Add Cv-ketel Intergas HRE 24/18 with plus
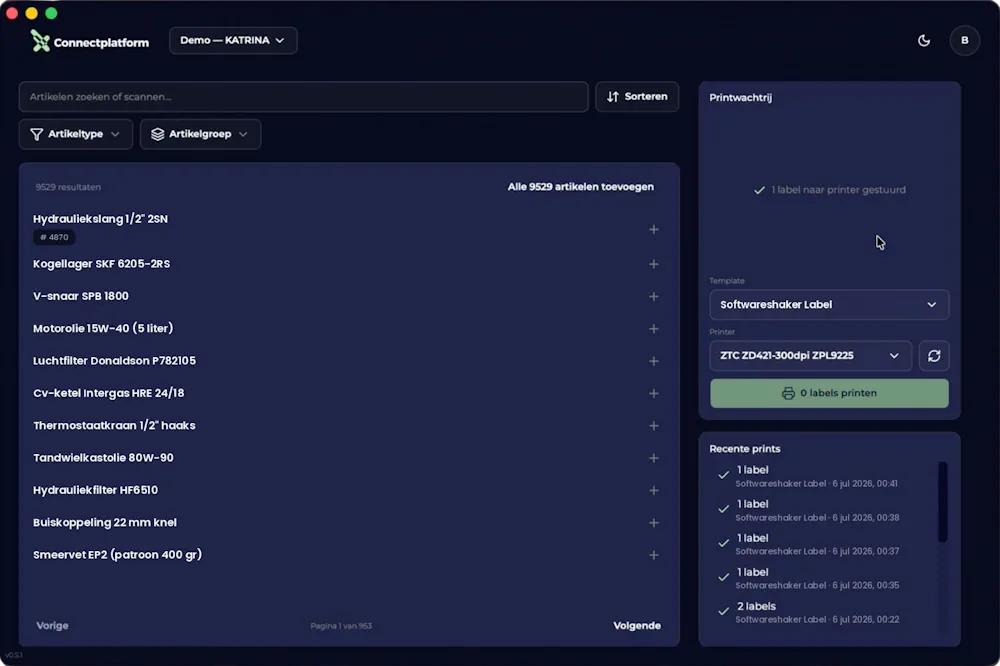 (654, 394)
